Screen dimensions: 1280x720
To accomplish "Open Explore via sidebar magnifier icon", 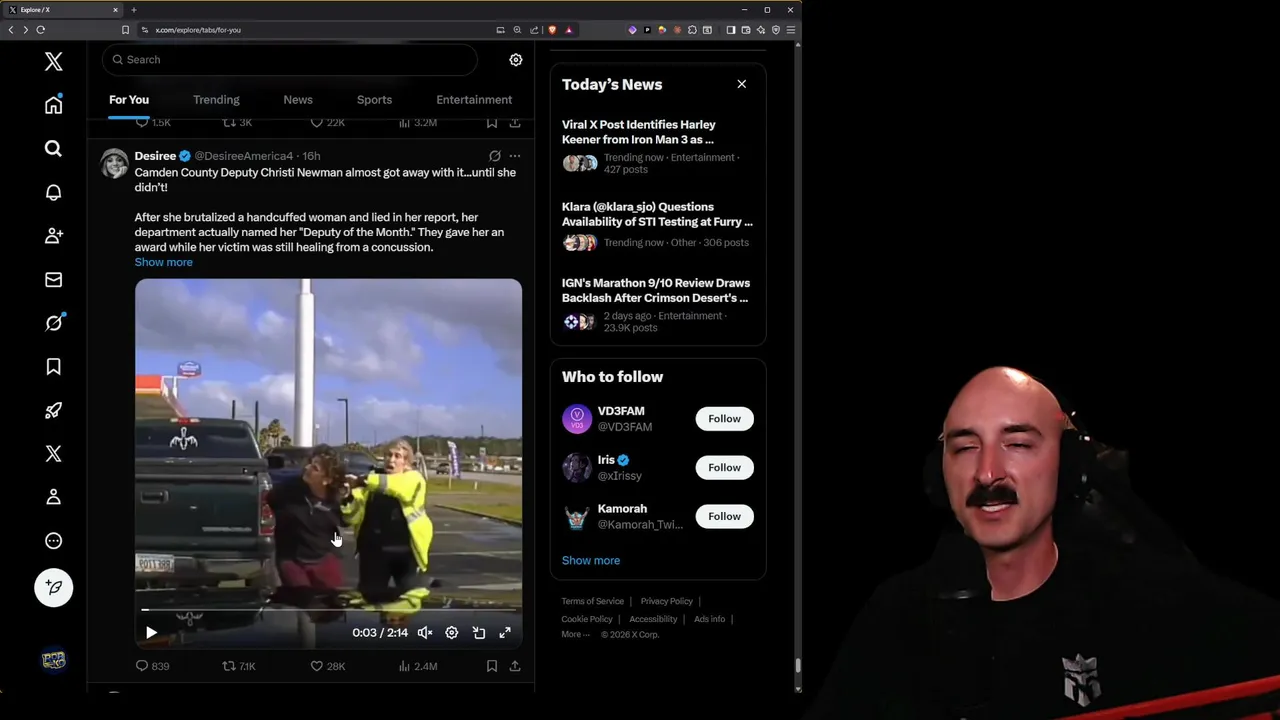I will [x=53, y=148].
